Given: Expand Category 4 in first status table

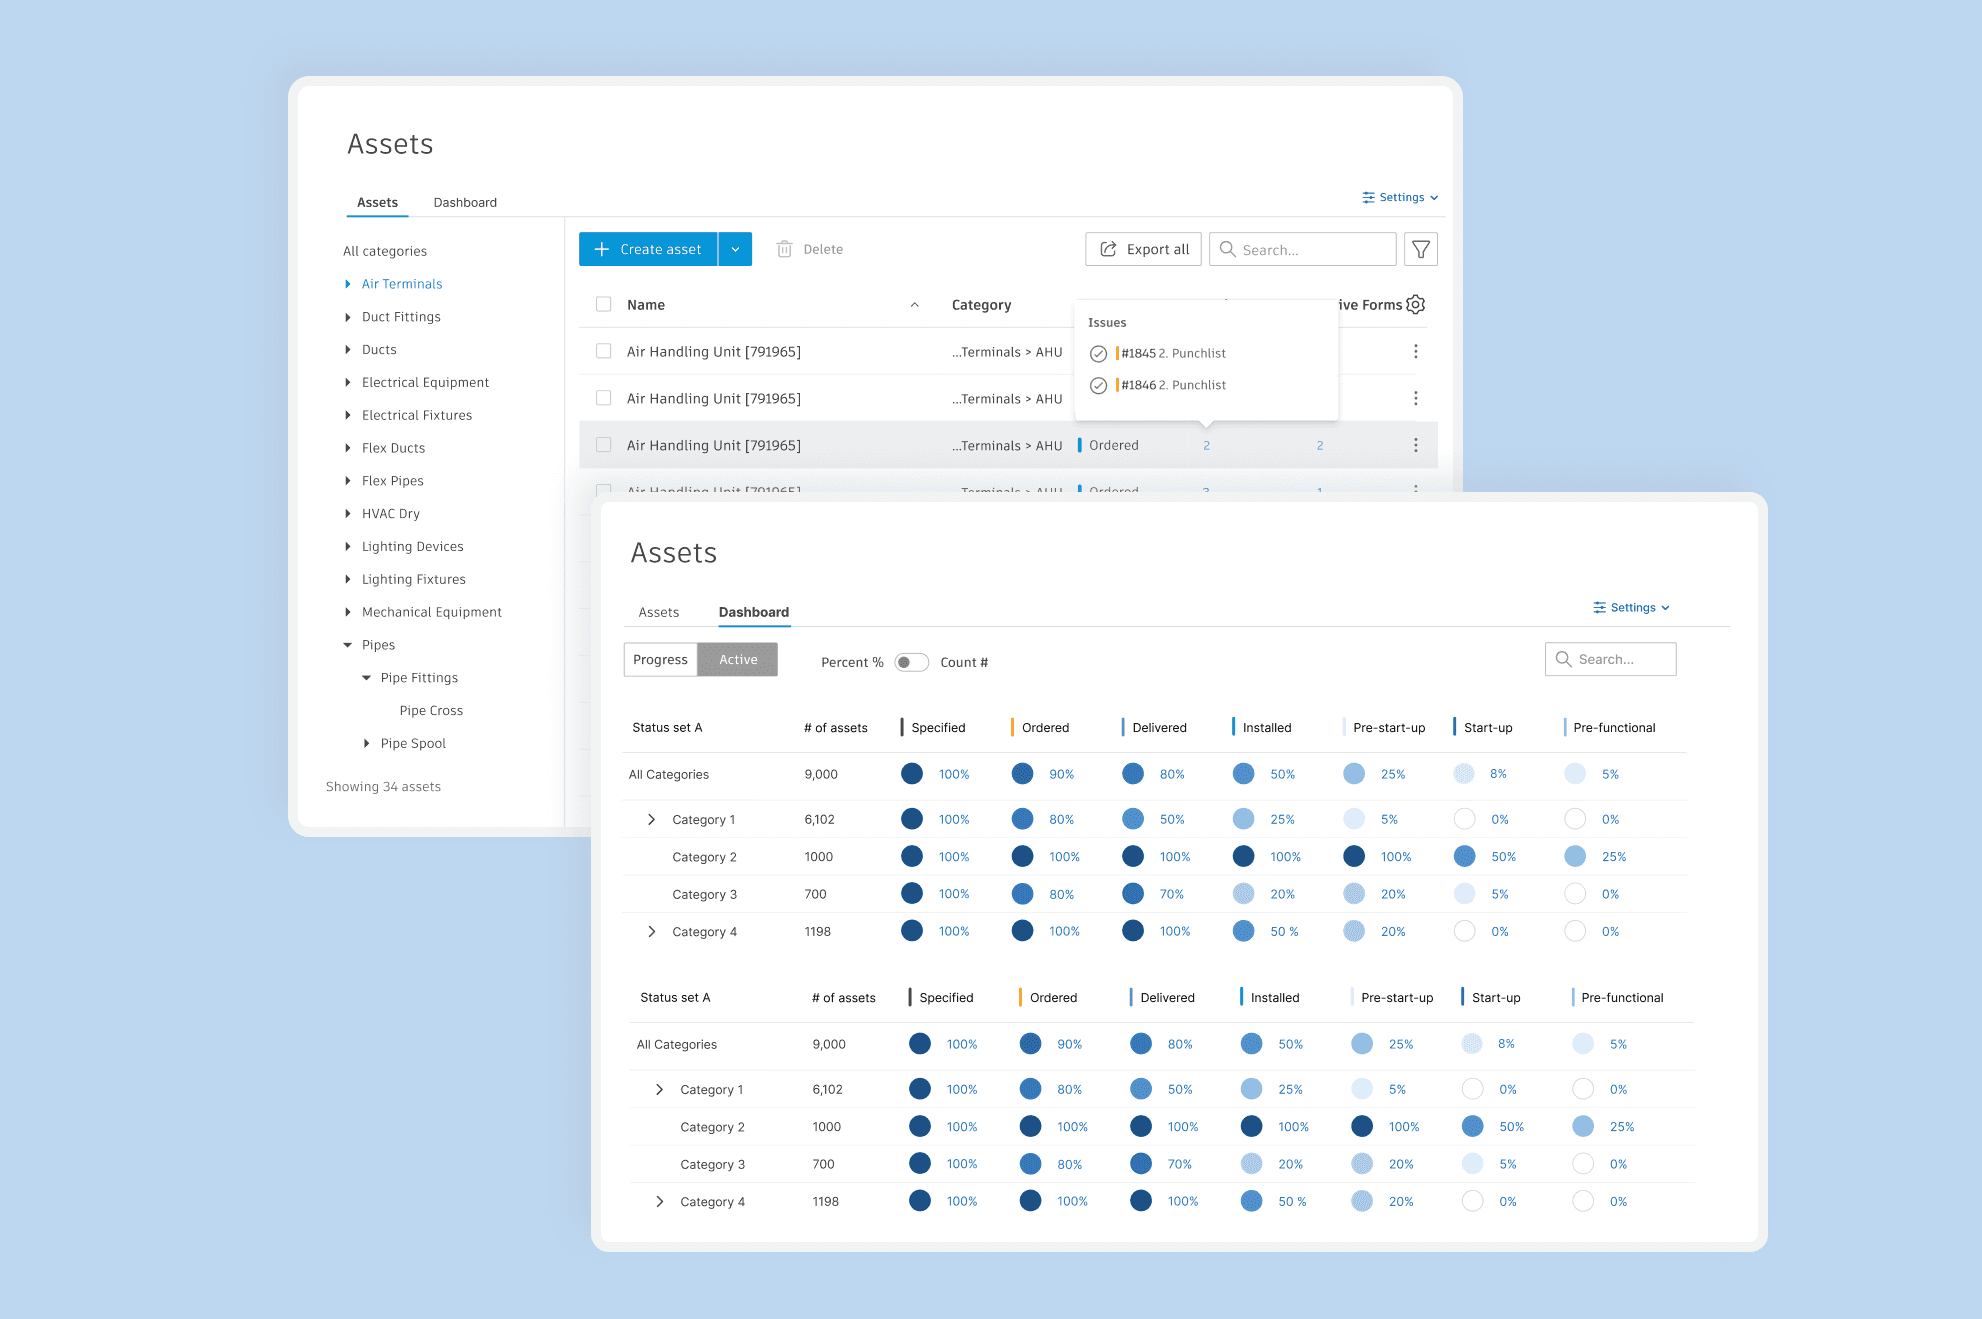Looking at the screenshot, I should (651, 931).
